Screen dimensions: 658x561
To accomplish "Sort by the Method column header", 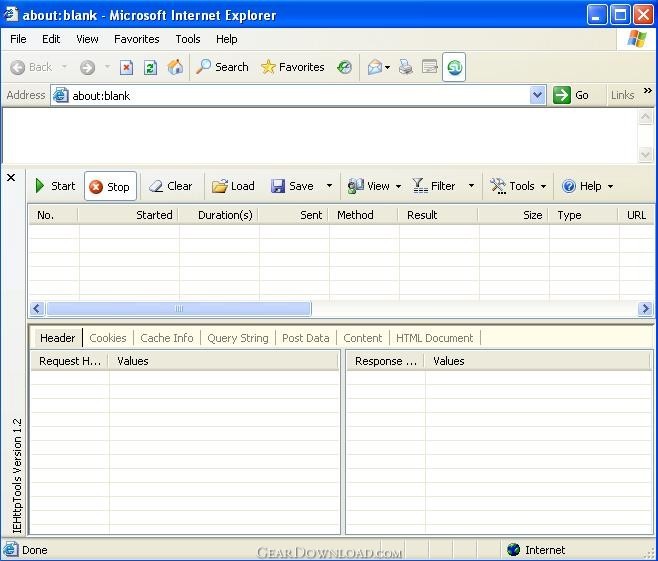I will (363, 215).
